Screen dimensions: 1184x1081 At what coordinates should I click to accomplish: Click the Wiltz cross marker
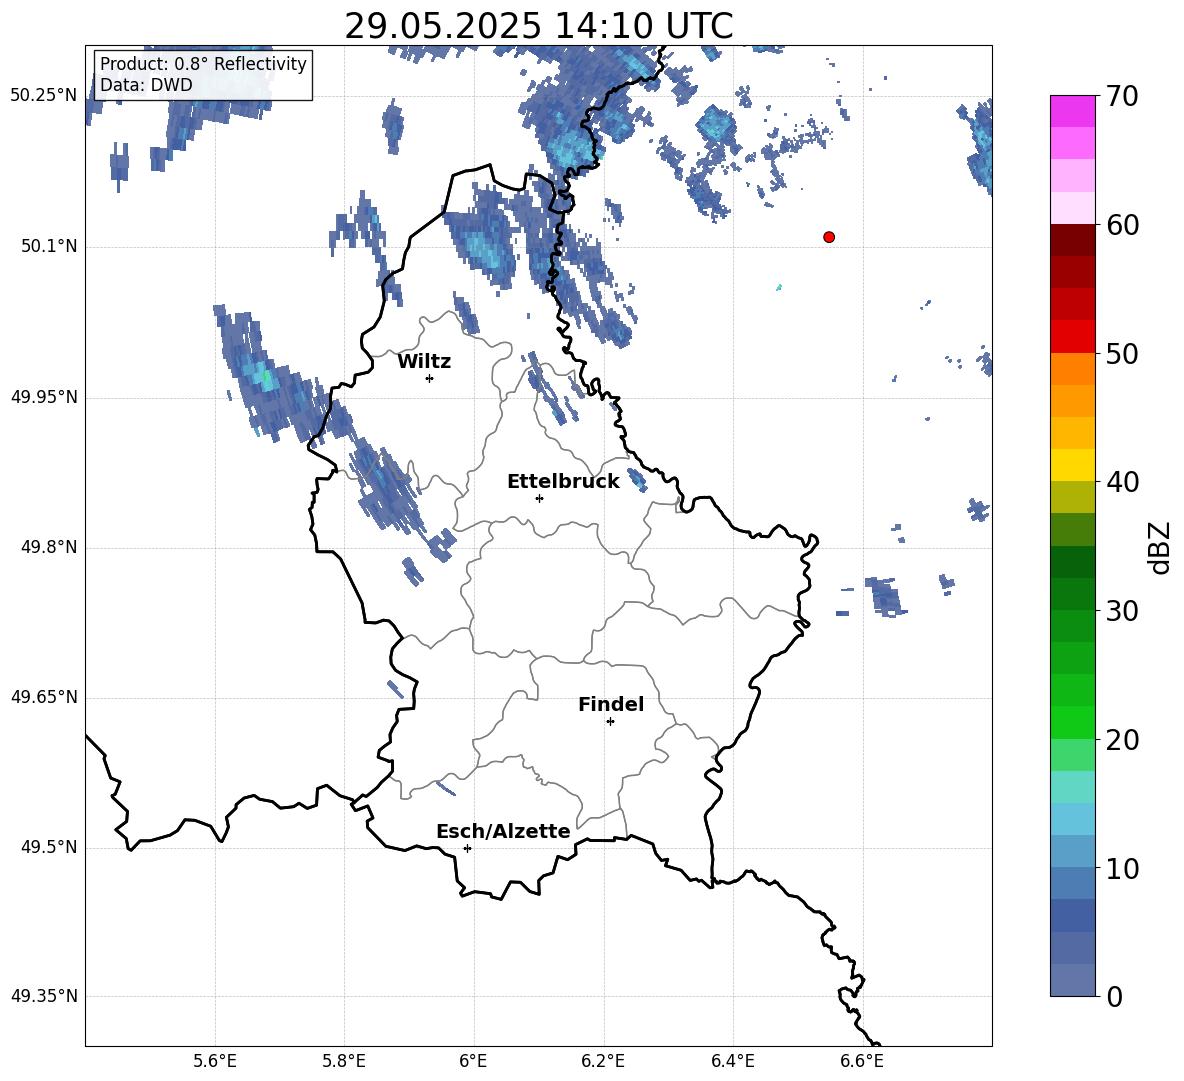click(x=430, y=378)
